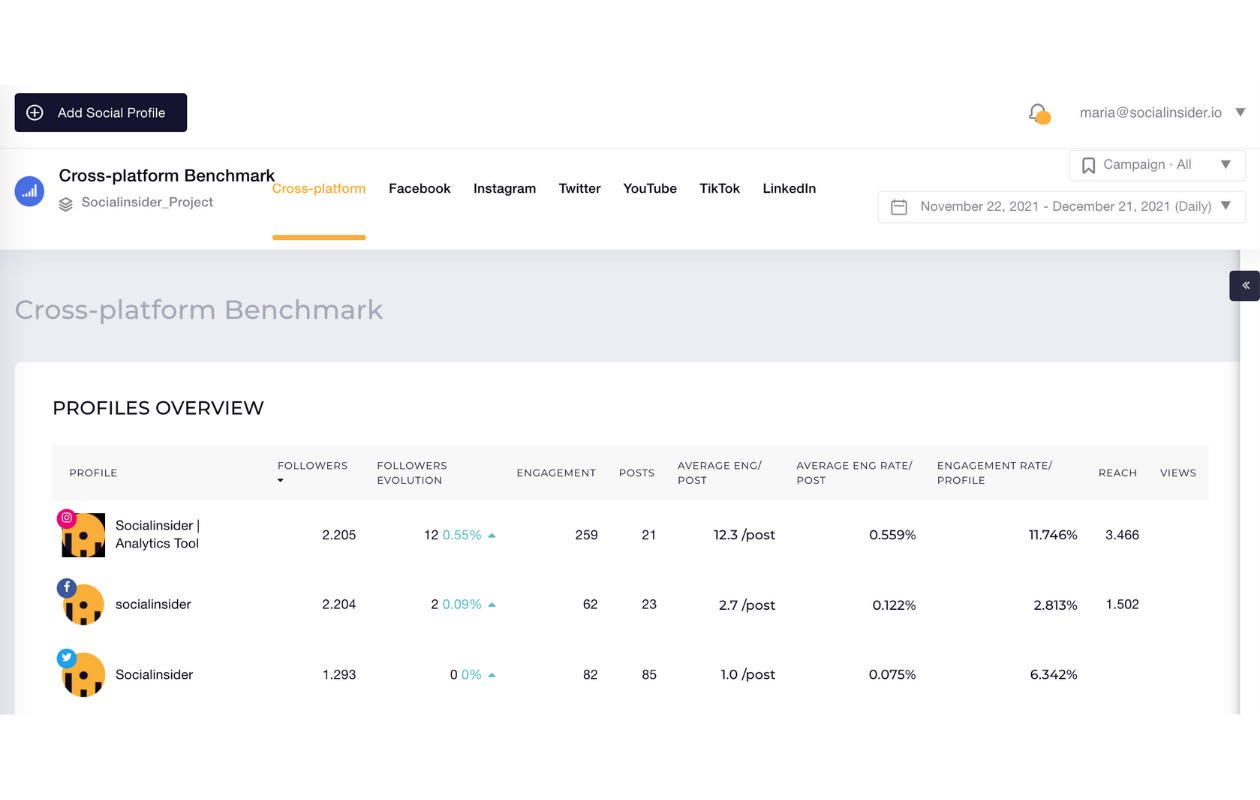Click the Profile column header
The height and width of the screenshot is (800, 1260).
click(x=93, y=473)
